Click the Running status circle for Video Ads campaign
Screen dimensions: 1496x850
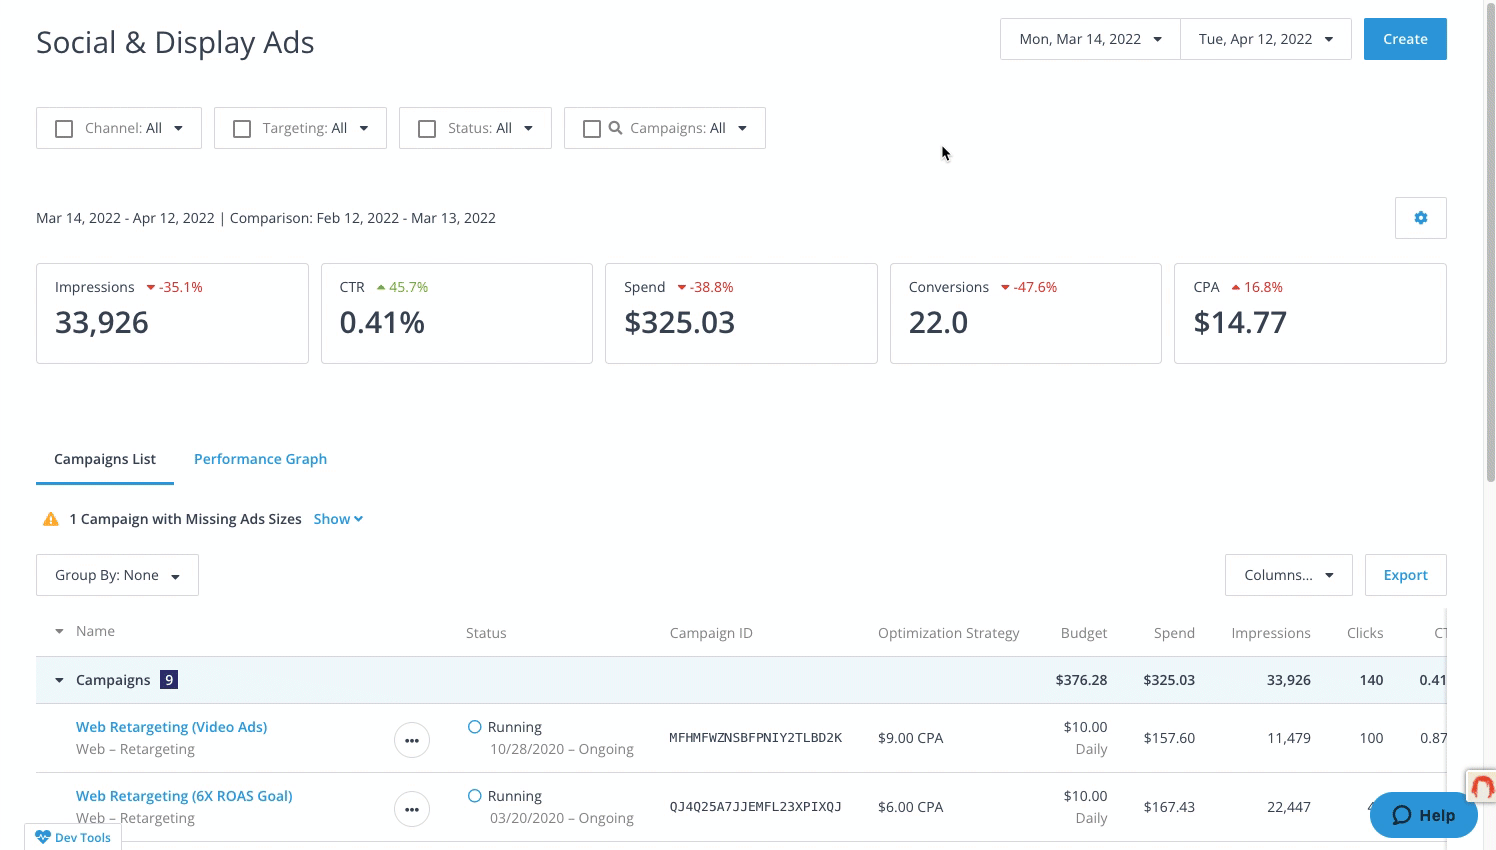pos(475,727)
